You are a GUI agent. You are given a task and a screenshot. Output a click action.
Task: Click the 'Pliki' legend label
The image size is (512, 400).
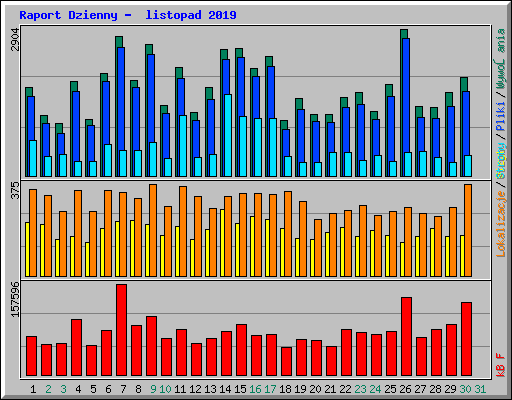coord(500,116)
